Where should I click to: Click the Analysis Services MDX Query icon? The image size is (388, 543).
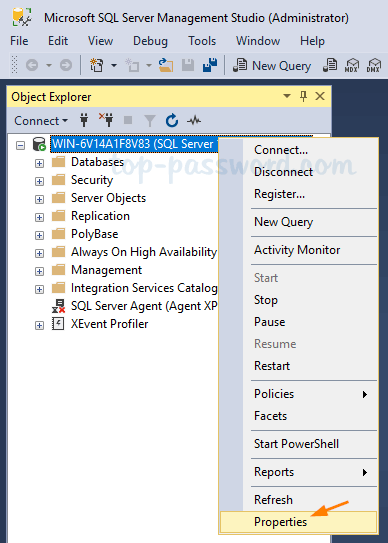pos(352,65)
